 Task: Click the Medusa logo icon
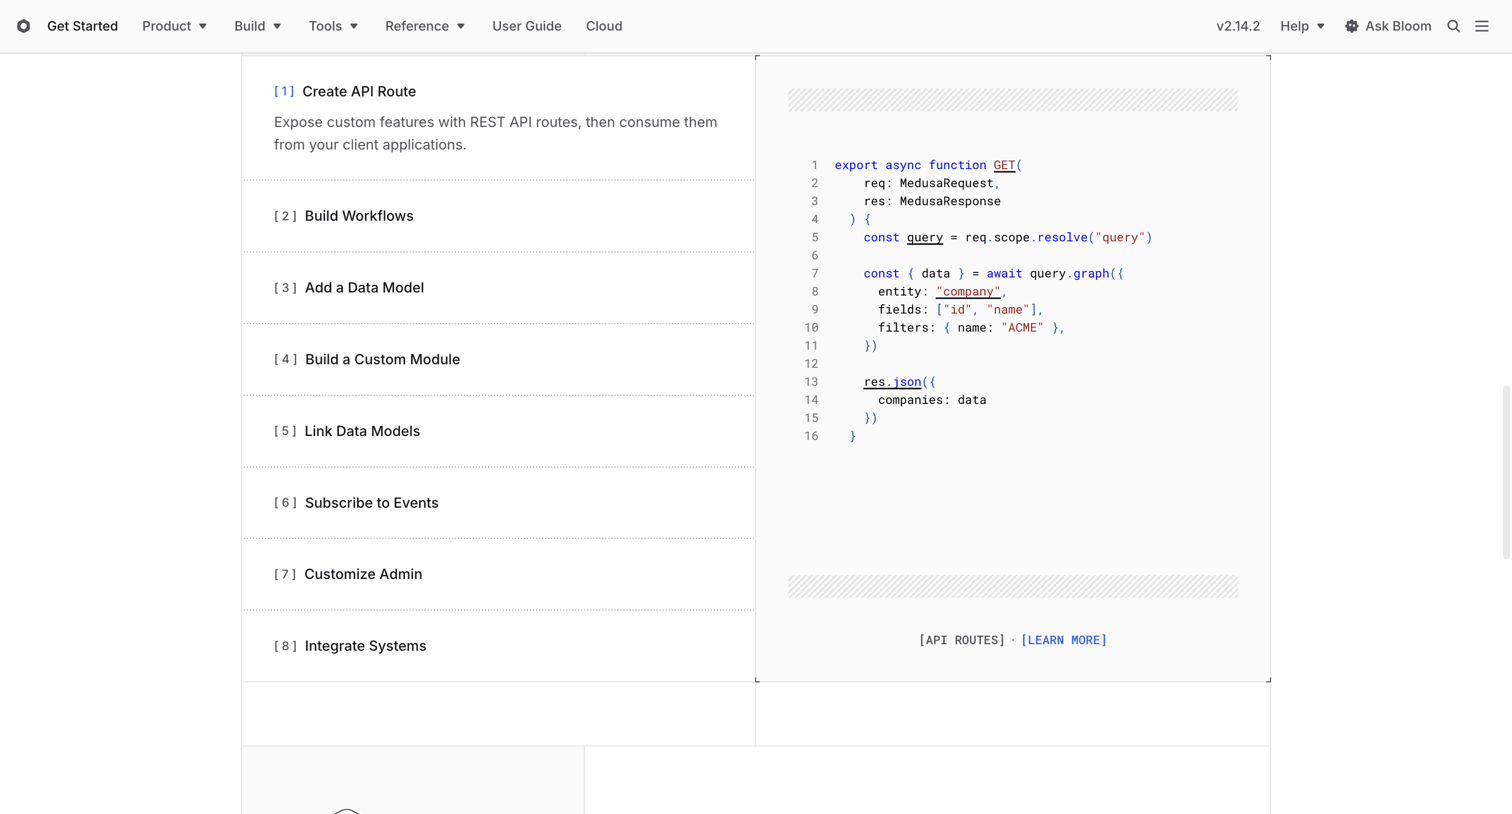pyautogui.click(x=23, y=26)
